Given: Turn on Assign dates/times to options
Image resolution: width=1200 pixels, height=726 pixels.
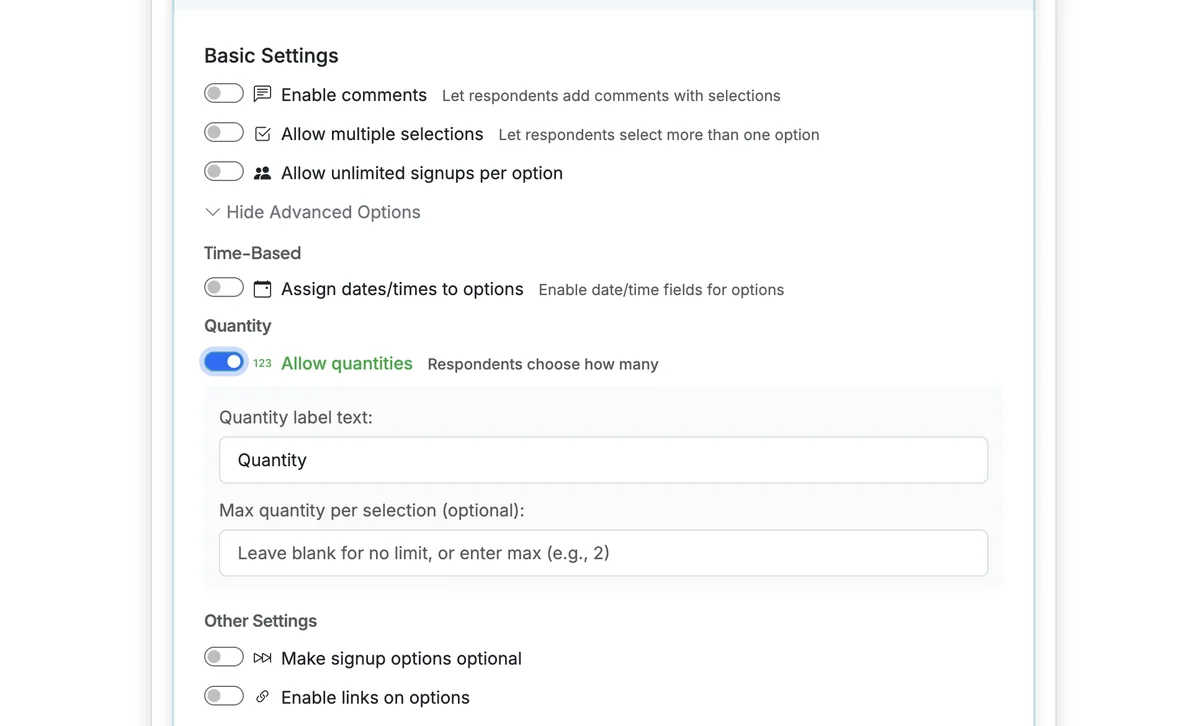Looking at the screenshot, I should click(223, 286).
